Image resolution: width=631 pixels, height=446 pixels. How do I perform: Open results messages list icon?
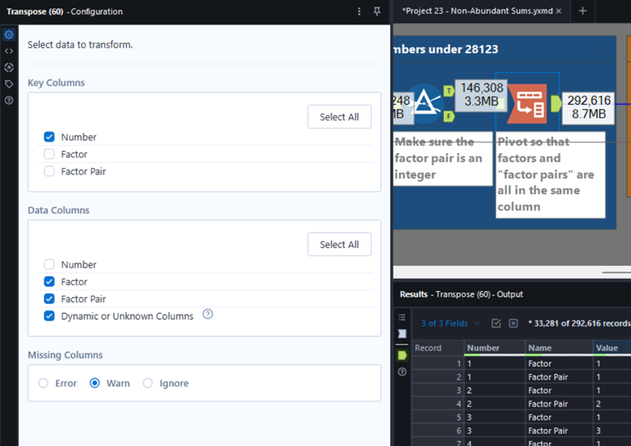pyautogui.click(x=402, y=317)
